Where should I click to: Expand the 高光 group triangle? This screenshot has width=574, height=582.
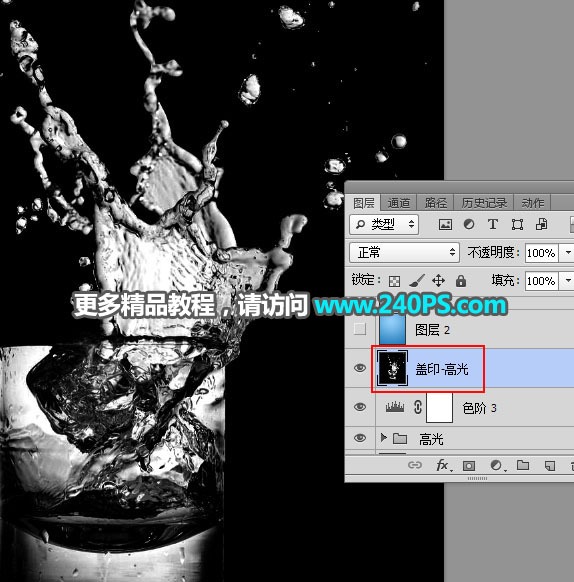coord(383,438)
